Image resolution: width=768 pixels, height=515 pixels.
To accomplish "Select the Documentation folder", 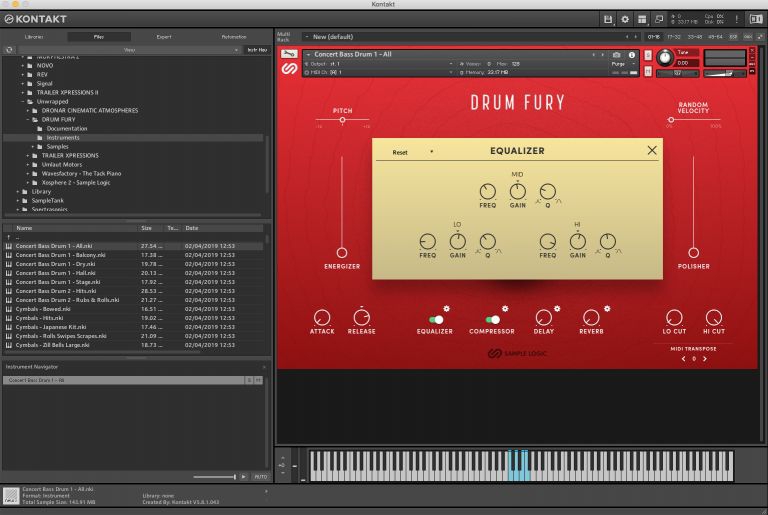I will click(67, 128).
